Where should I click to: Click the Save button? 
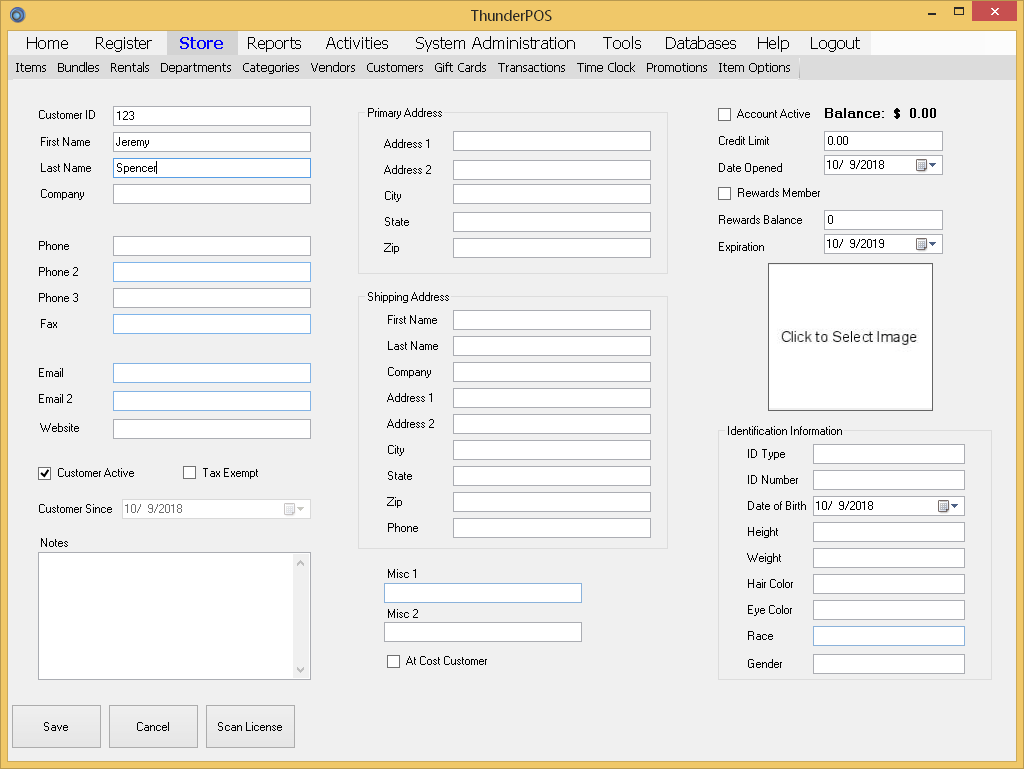pyautogui.click(x=56, y=727)
